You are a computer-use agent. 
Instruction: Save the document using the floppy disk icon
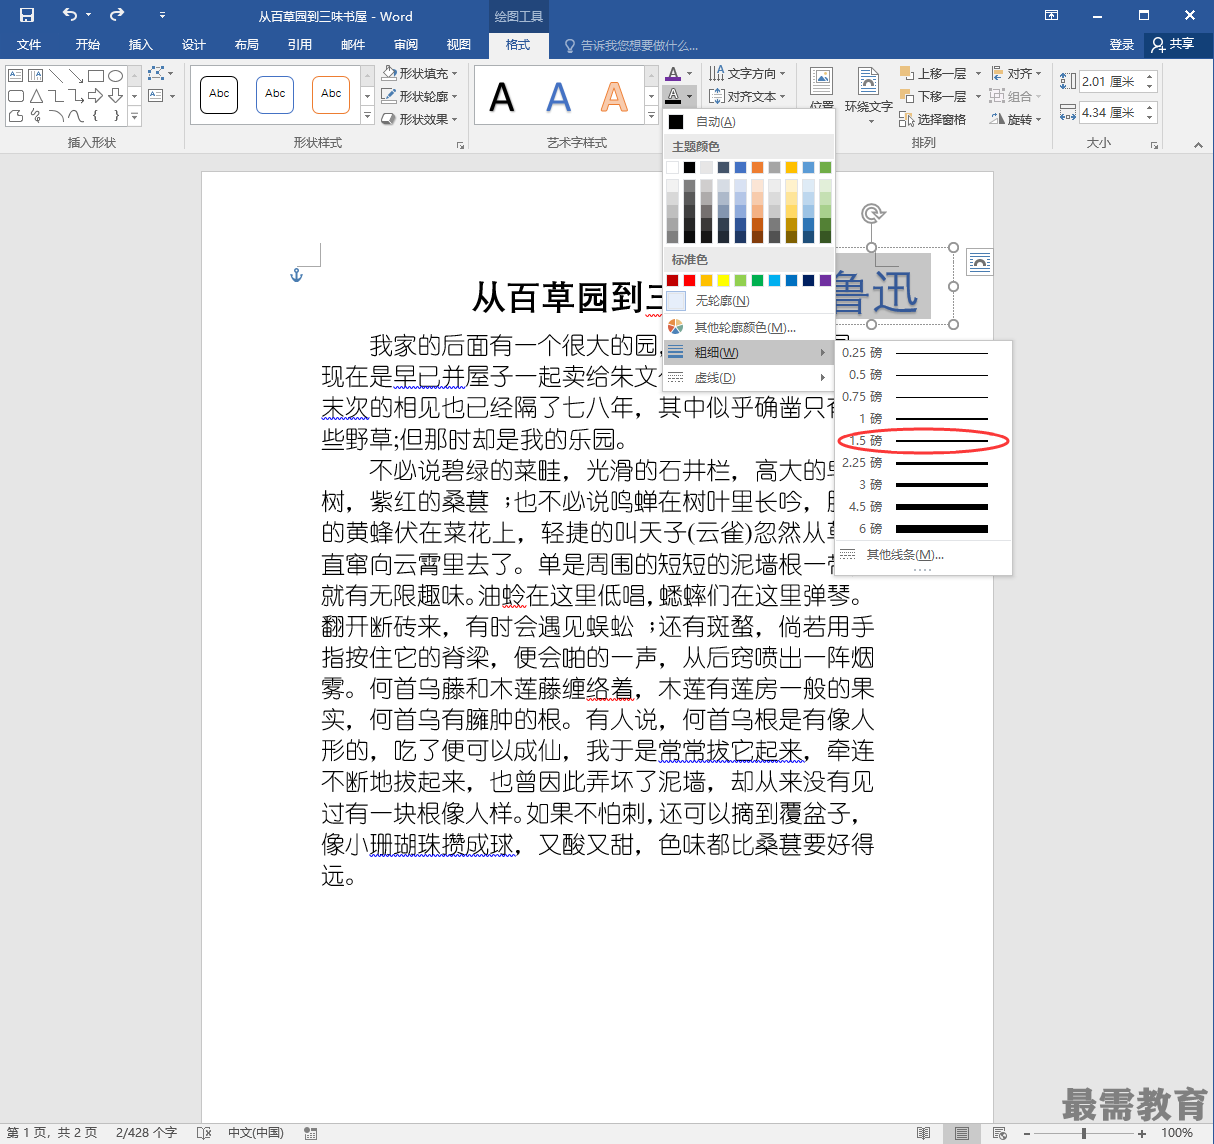click(27, 15)
